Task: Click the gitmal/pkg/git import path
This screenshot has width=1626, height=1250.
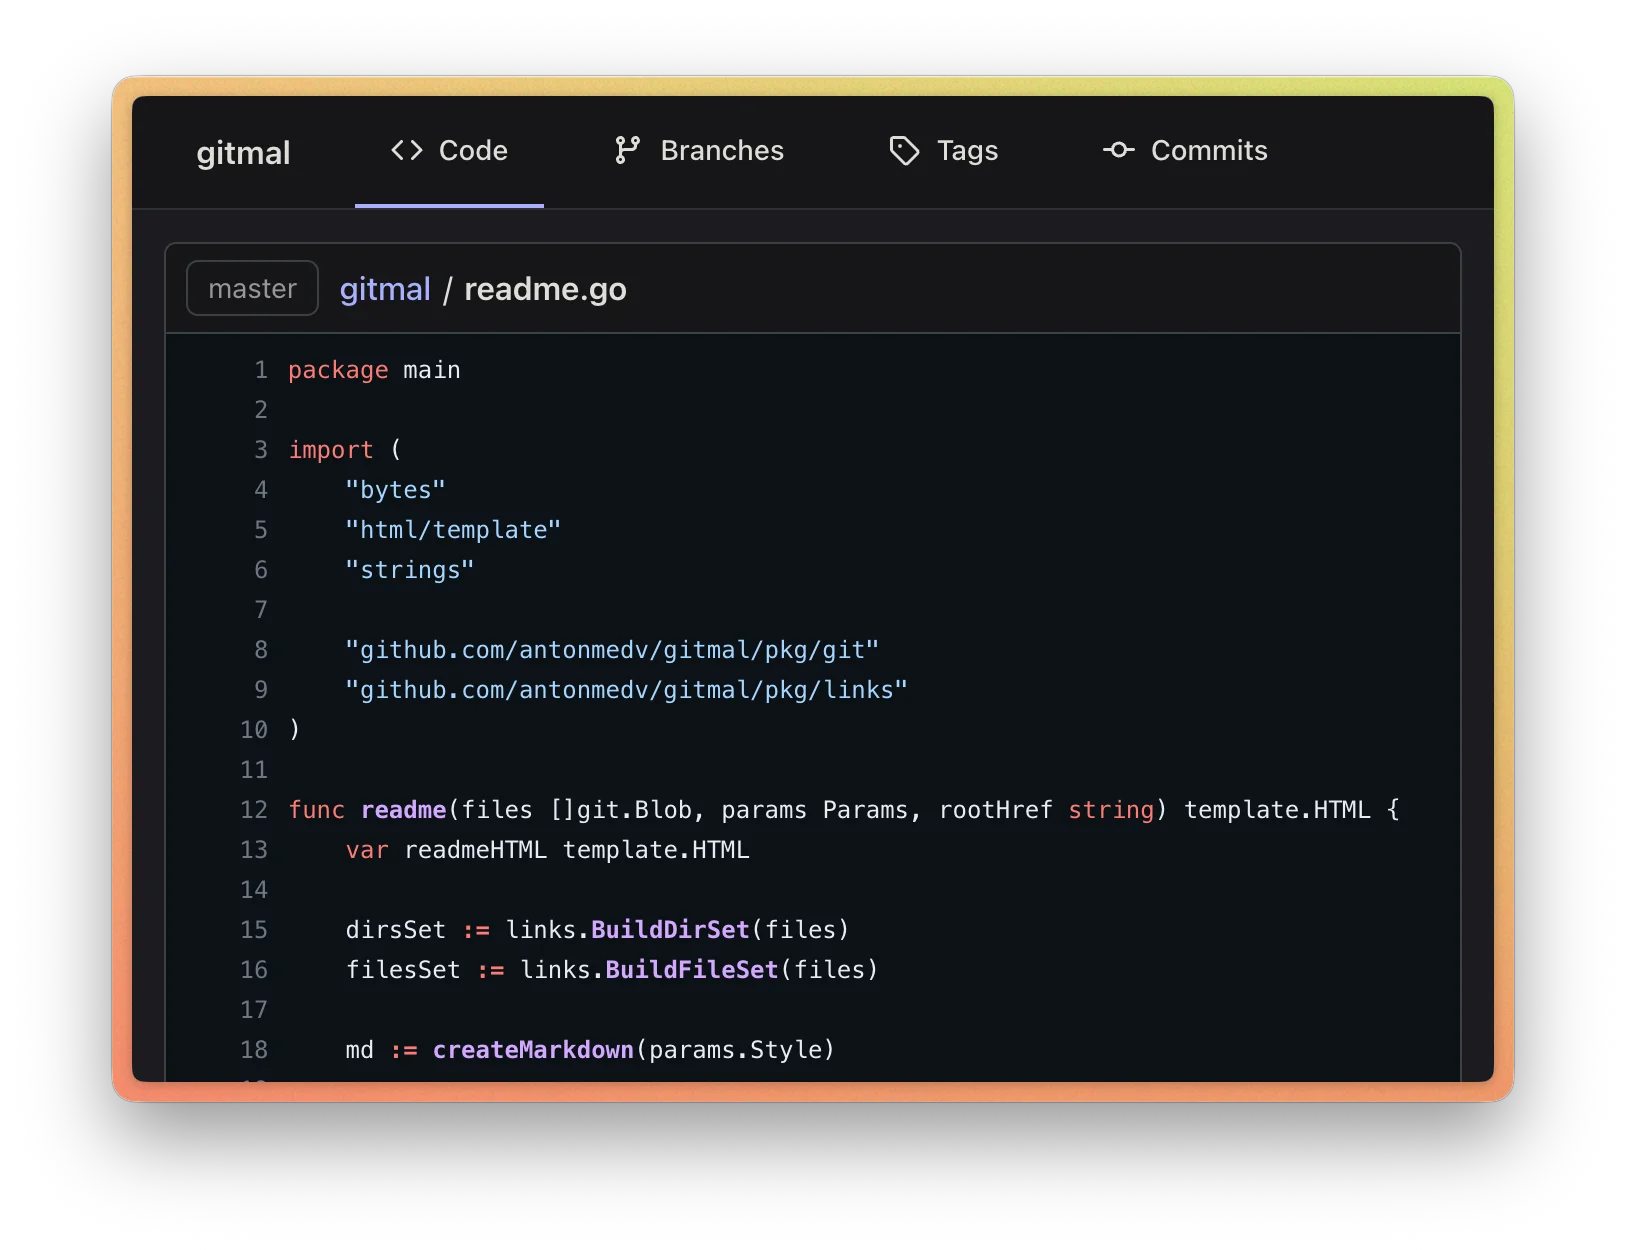Action: (612, 650)
